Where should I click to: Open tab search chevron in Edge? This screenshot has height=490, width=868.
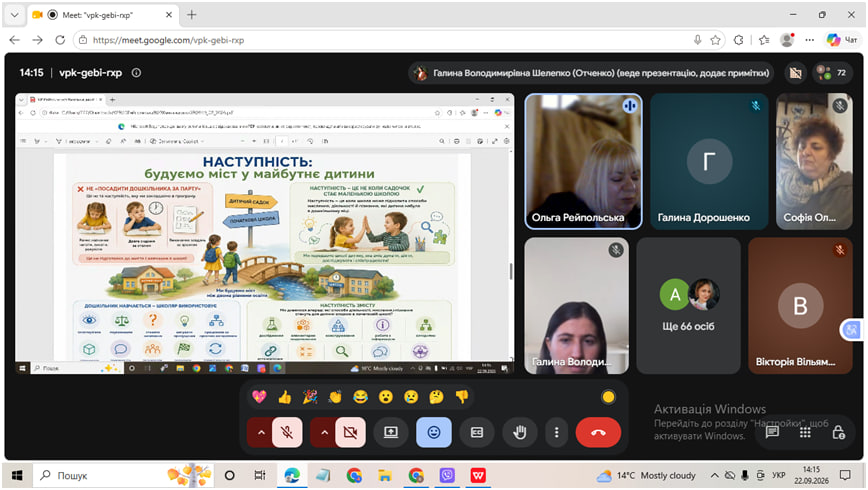pos(14,15)
